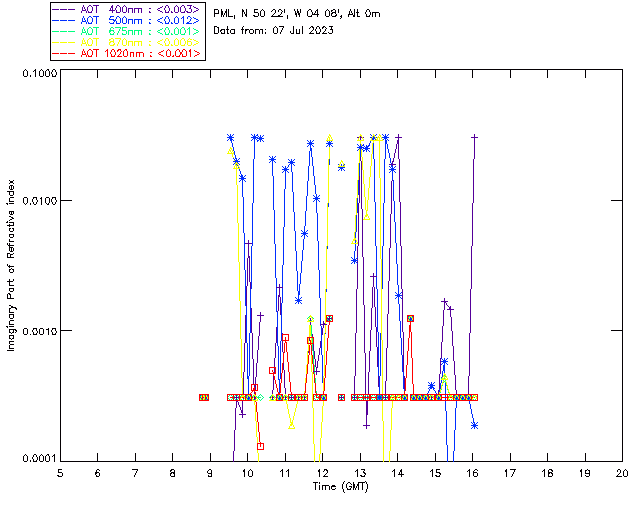
Task: Click the 'Imaginary Part of Refractive index' axis title
Action: pyautogui.click(x=11, y=265)
